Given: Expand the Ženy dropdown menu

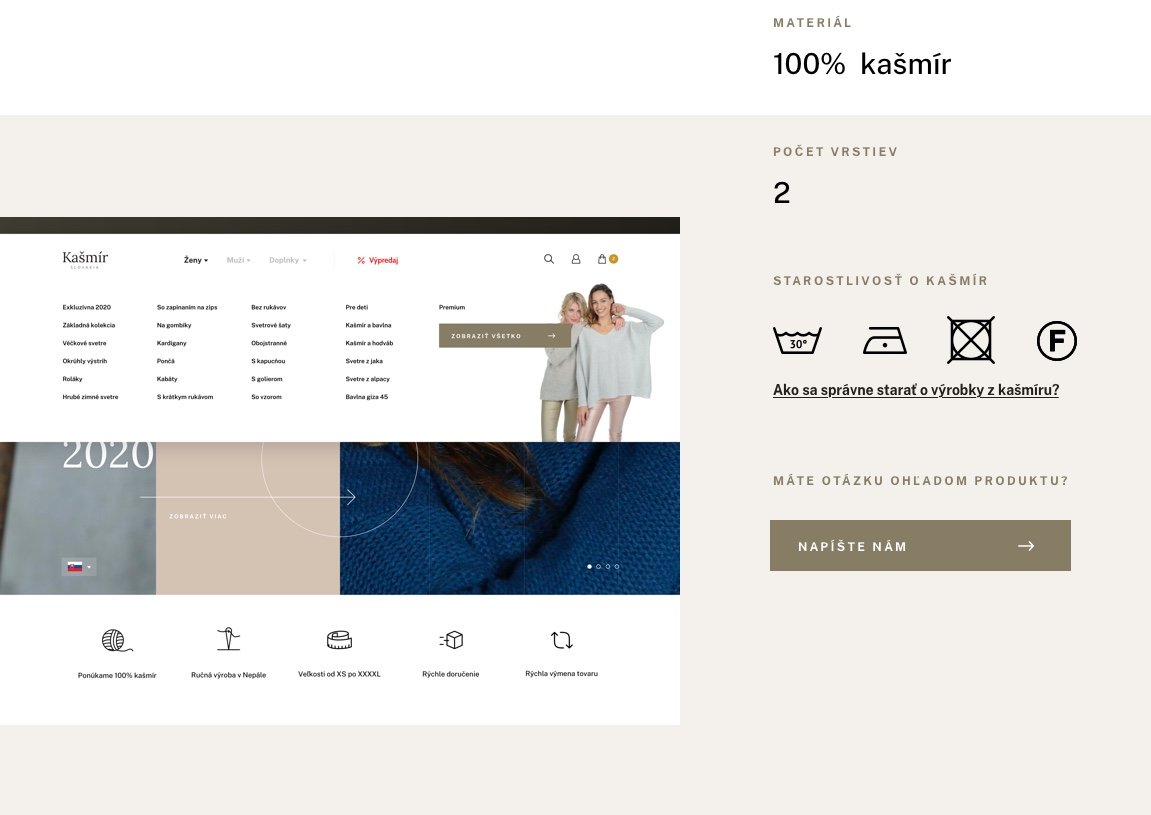Looking at the screenshot, I should point(196,260).
